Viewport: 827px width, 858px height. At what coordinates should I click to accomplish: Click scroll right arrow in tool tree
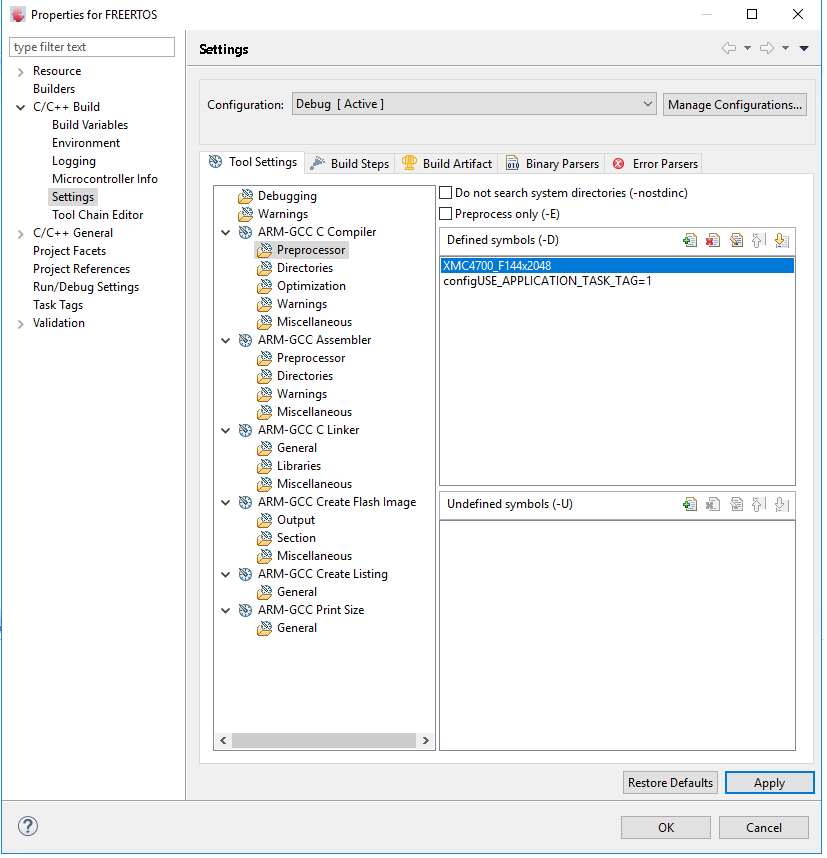pyautogui.click(x=426, y=741)
